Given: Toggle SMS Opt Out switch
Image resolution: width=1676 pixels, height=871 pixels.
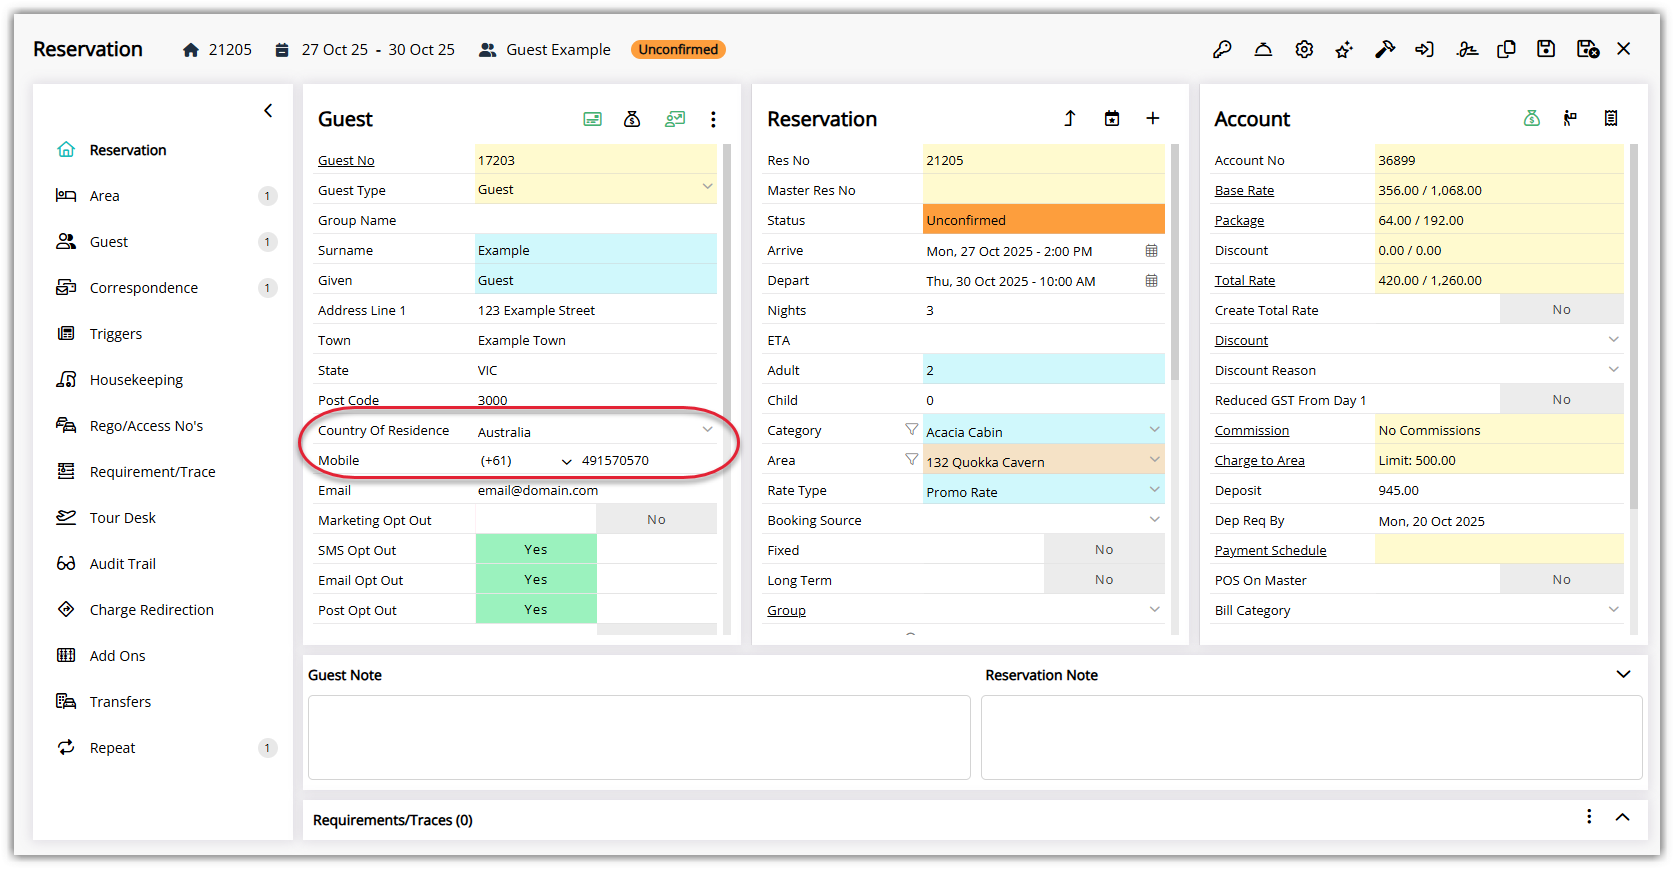Looking at the screenshot, I should [596, 549].
